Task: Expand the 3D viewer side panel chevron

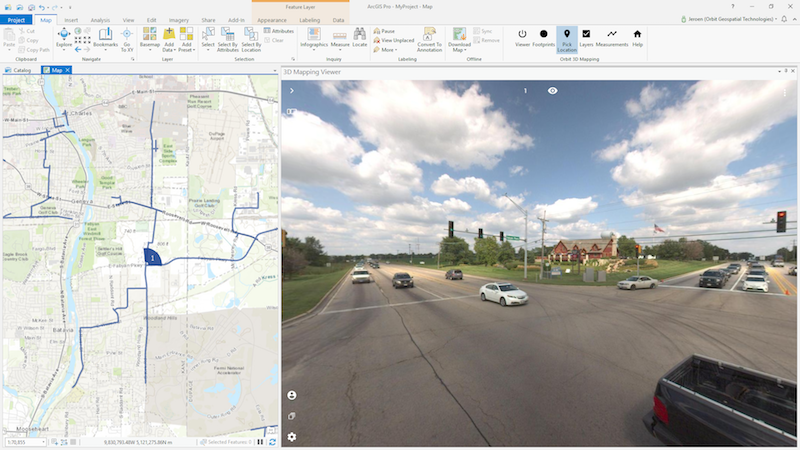Action: tap(291, 91)
